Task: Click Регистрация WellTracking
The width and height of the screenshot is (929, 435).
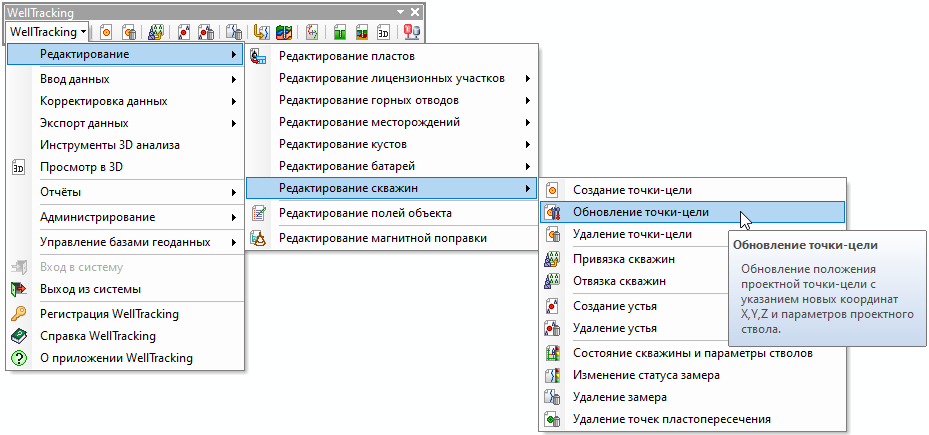Action: (109, 314)
